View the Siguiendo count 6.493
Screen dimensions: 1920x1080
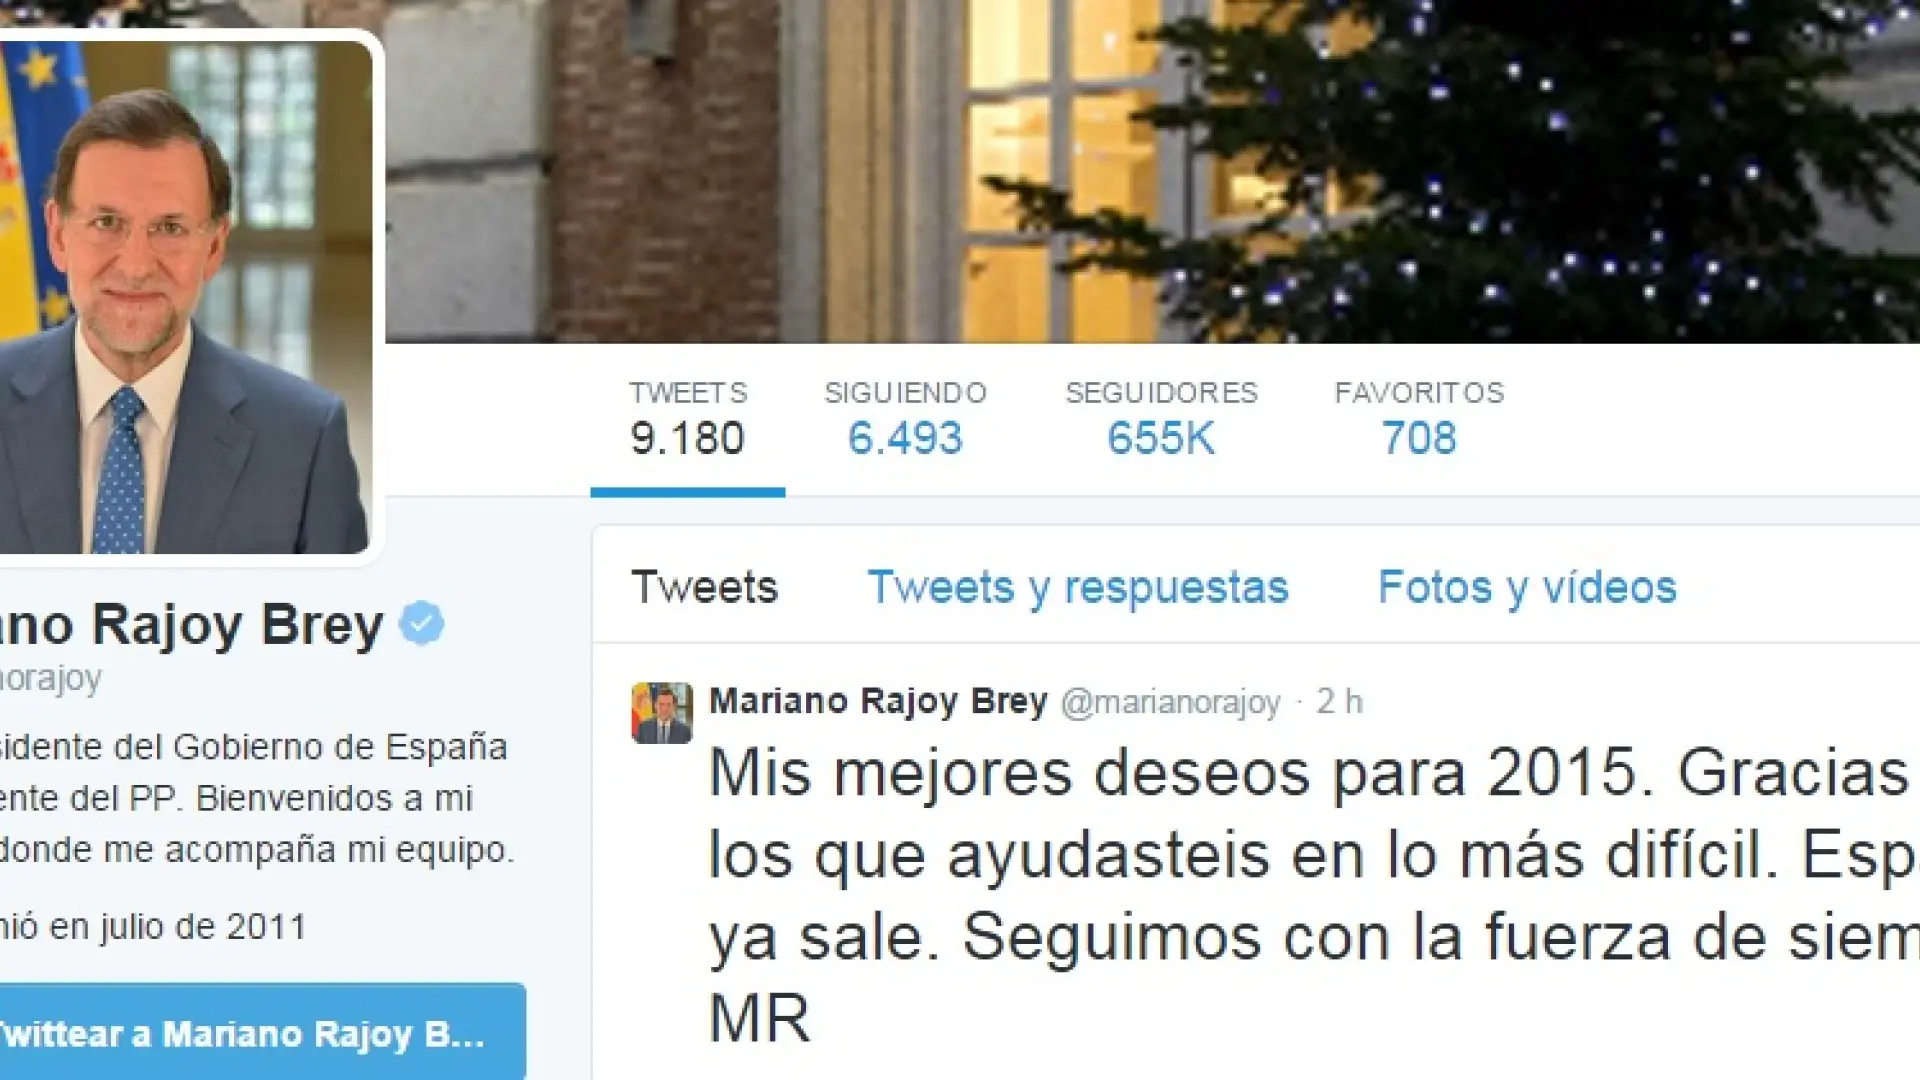pyautogui.click(x=905, y=420)
